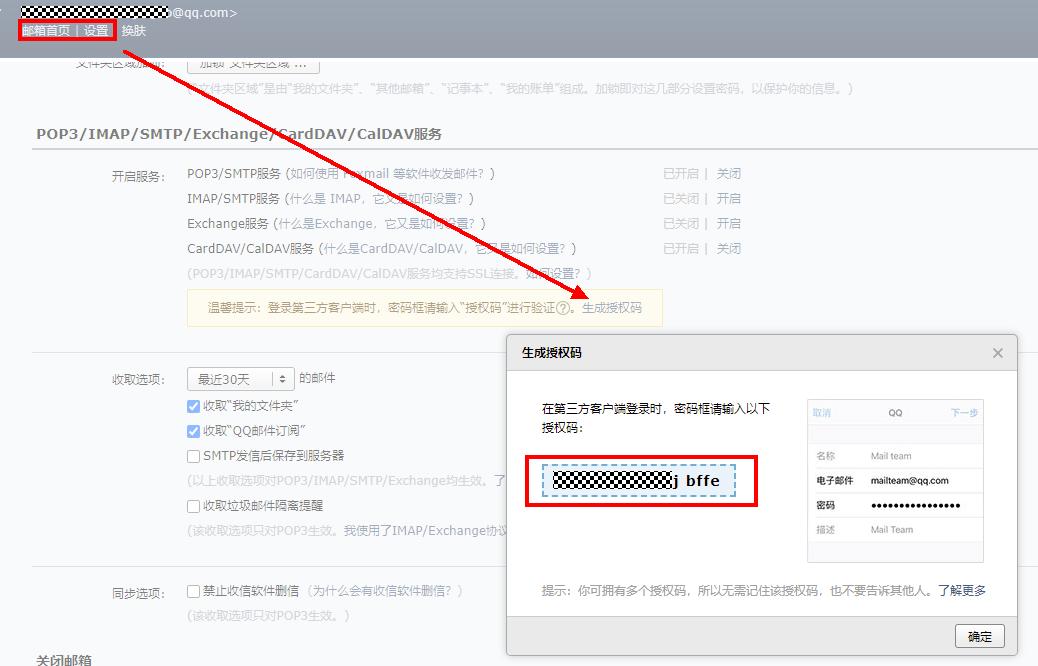The height and width of the screenshot is (666, 1038).
Task: Open the 设置 settings menu item
Action: tap(94, 31)
